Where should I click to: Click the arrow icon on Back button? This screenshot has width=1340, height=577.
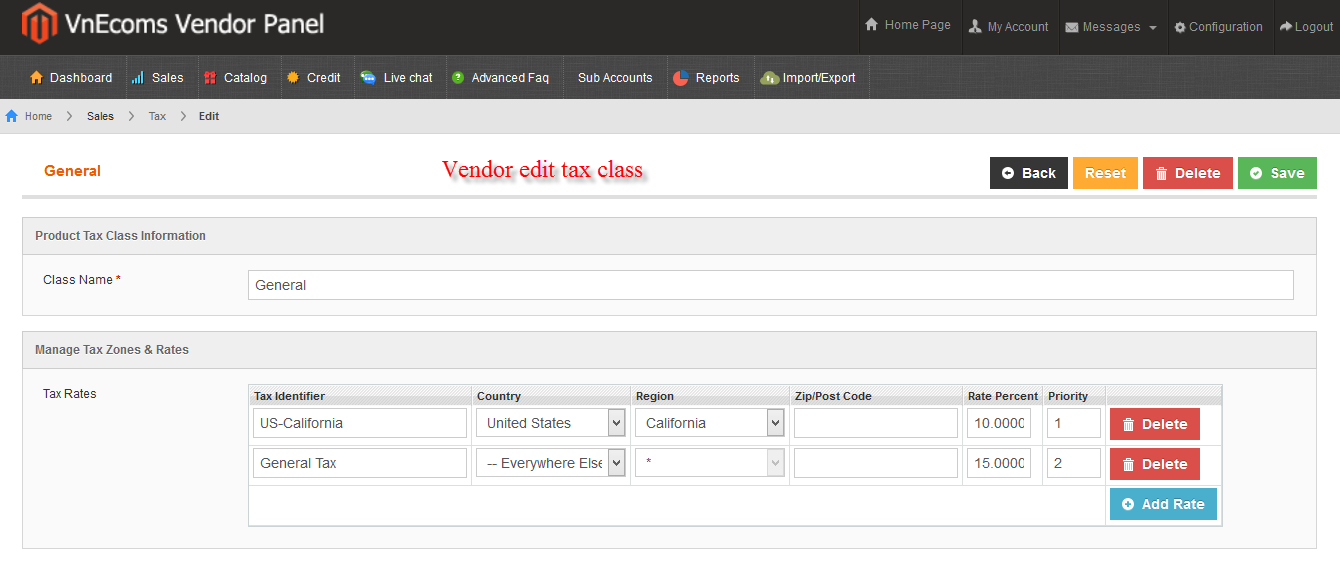point(1008,173)
